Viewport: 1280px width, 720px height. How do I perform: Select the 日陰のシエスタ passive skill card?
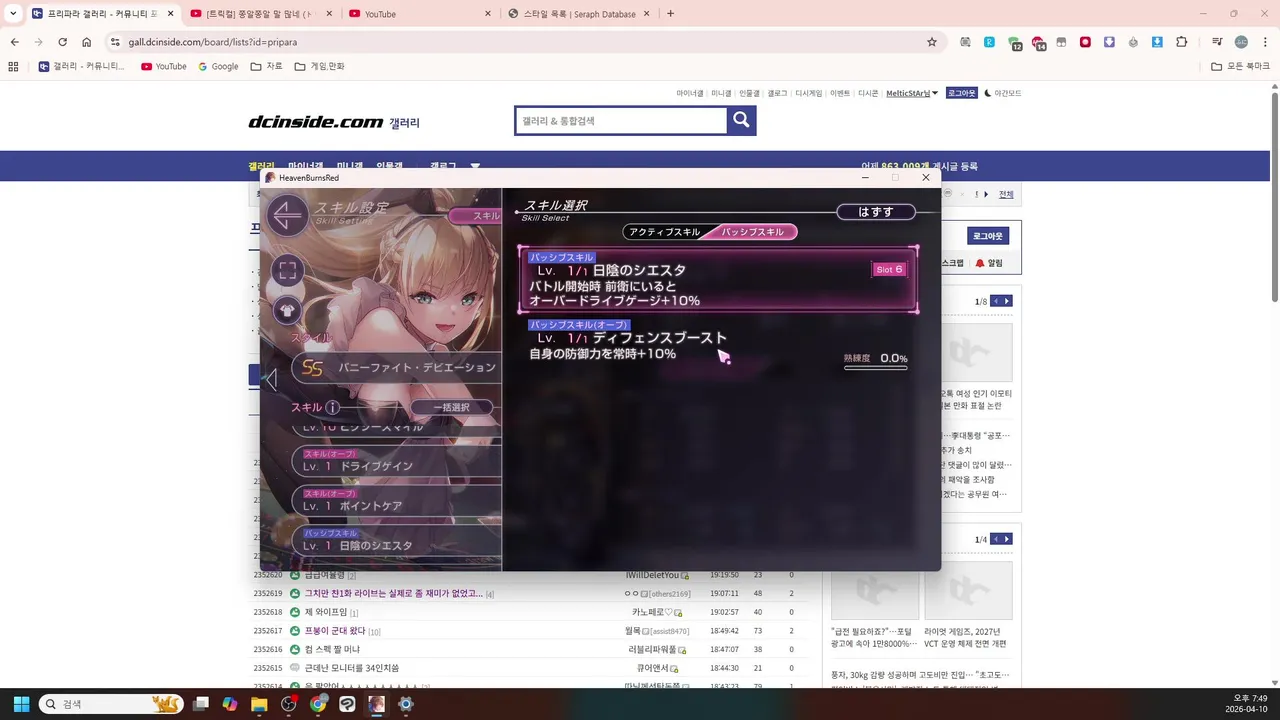pyautogui.click(x=718, y=280)
